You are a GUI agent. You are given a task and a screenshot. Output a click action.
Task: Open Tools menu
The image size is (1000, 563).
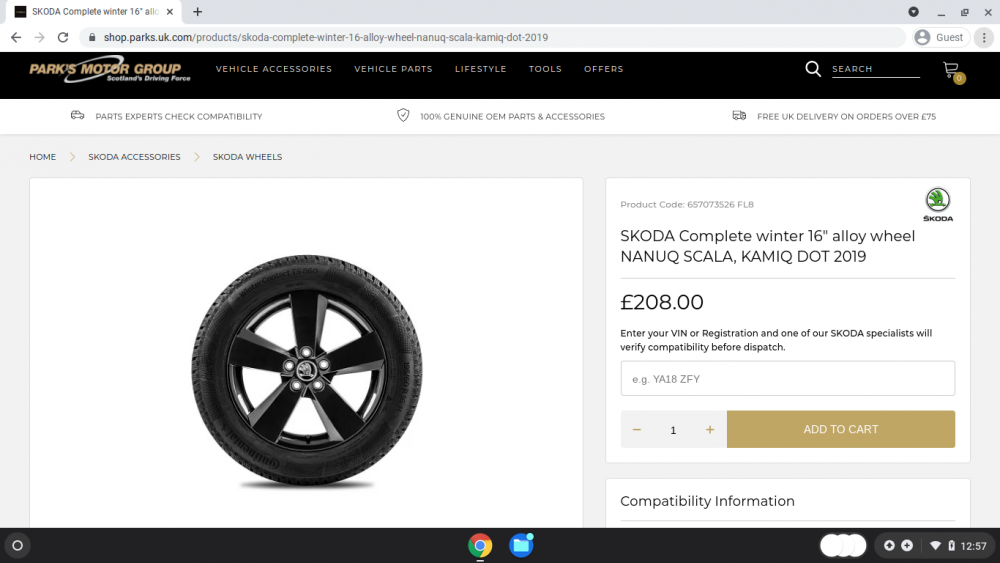(x=545, y=69)
